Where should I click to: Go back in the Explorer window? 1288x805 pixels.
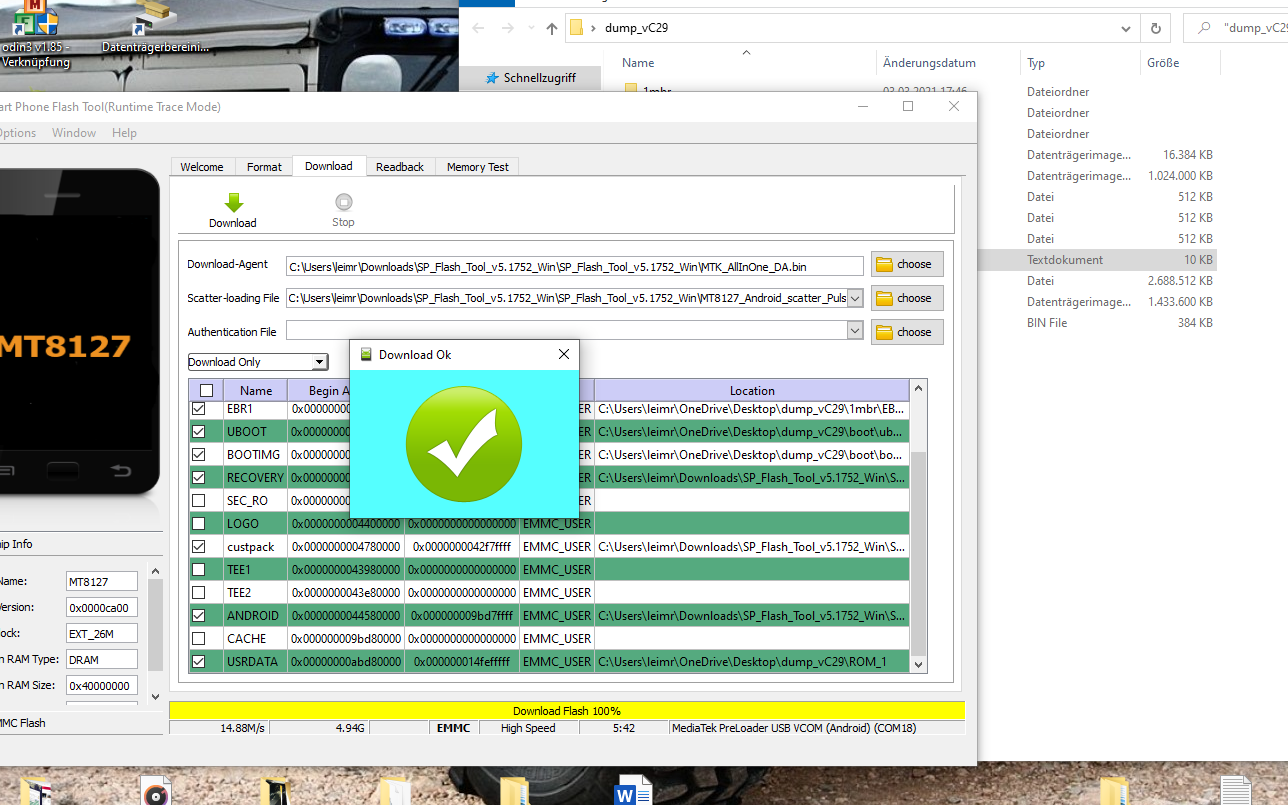[x=478, y=28]
